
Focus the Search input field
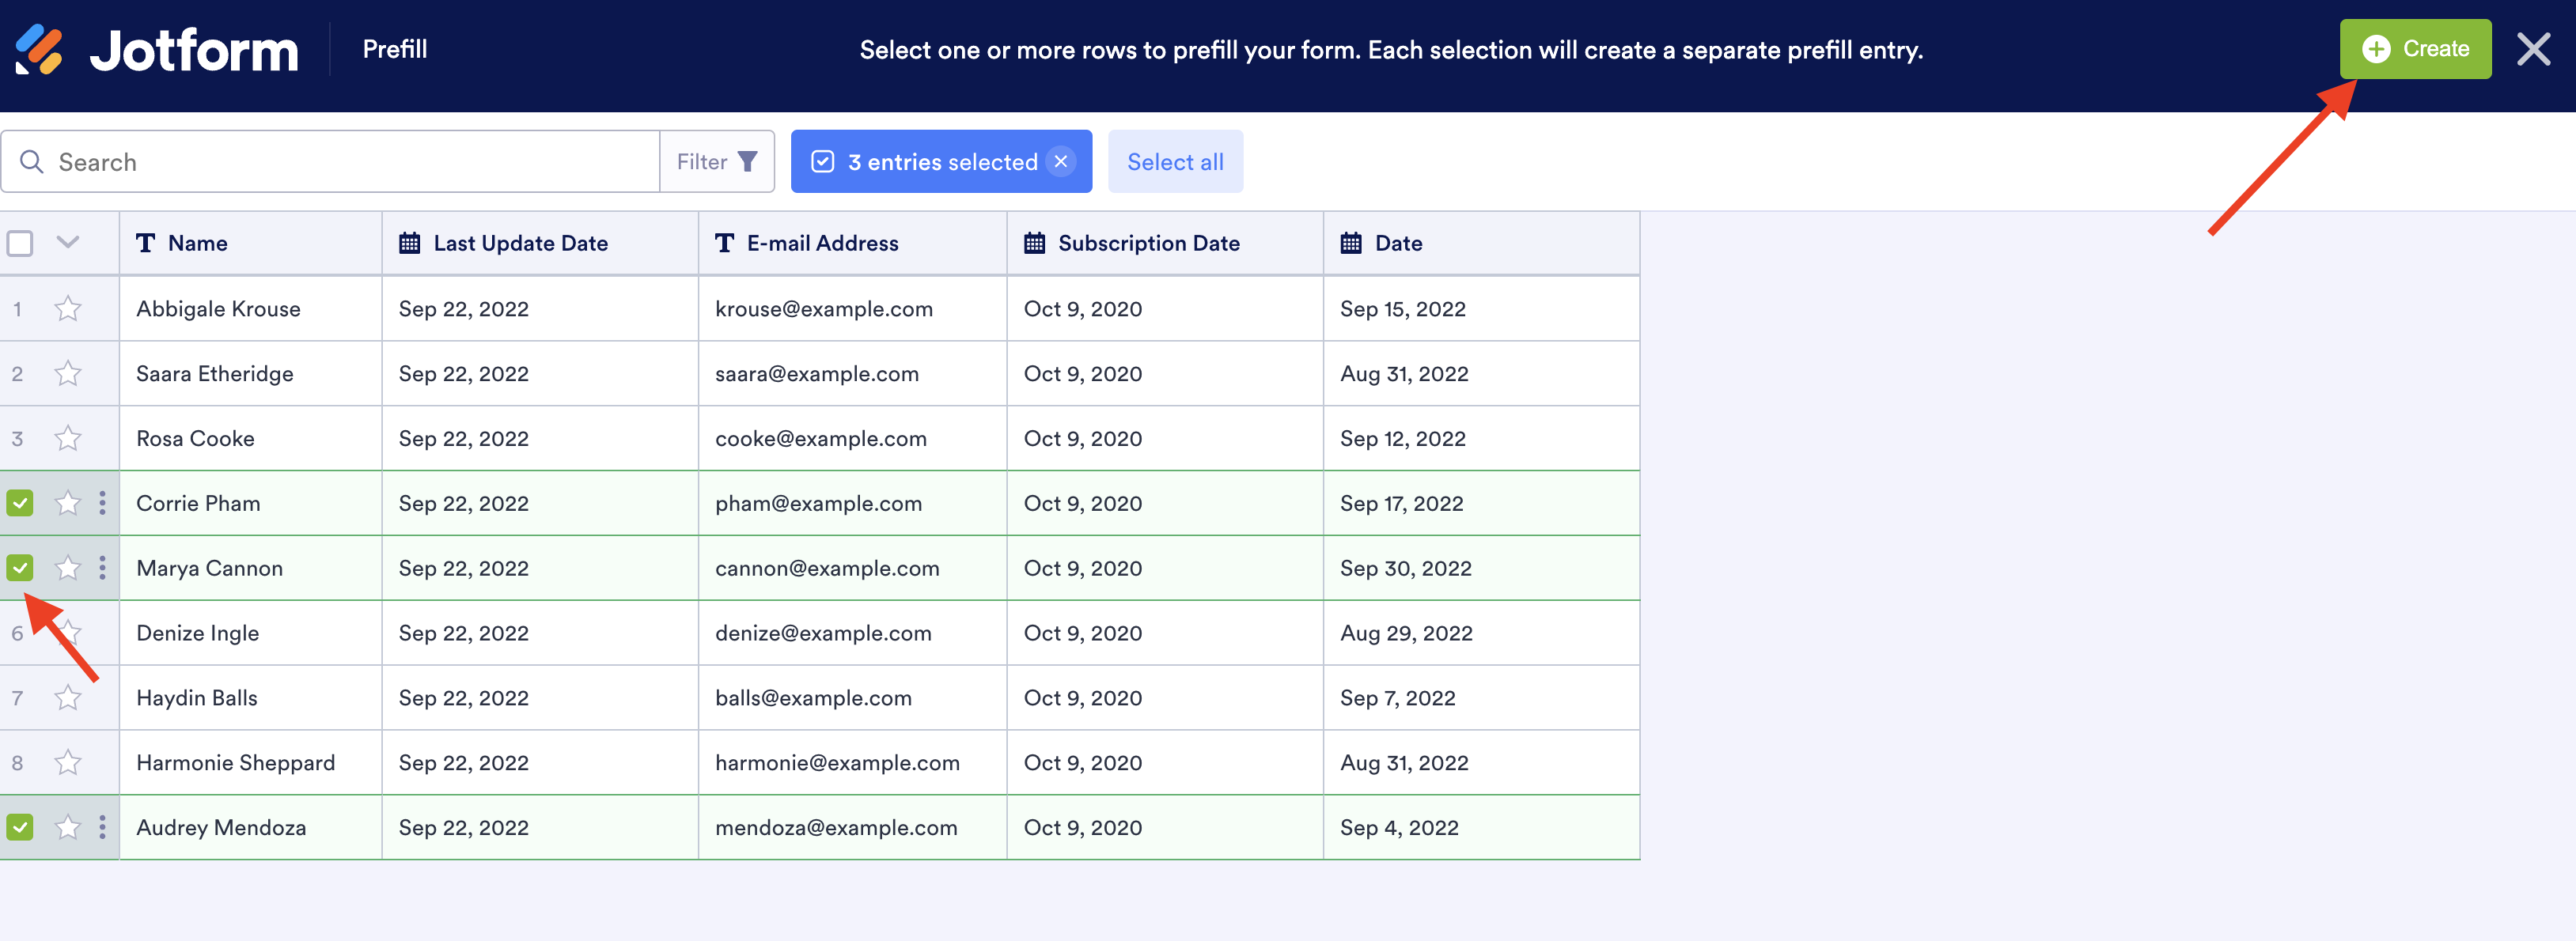350,161
